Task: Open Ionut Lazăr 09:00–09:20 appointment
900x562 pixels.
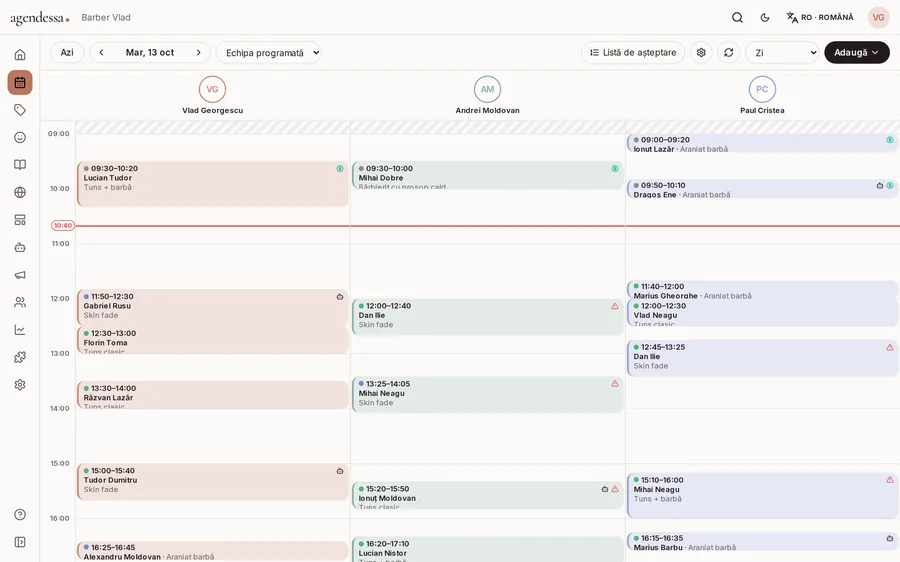Action: [763, 144]
